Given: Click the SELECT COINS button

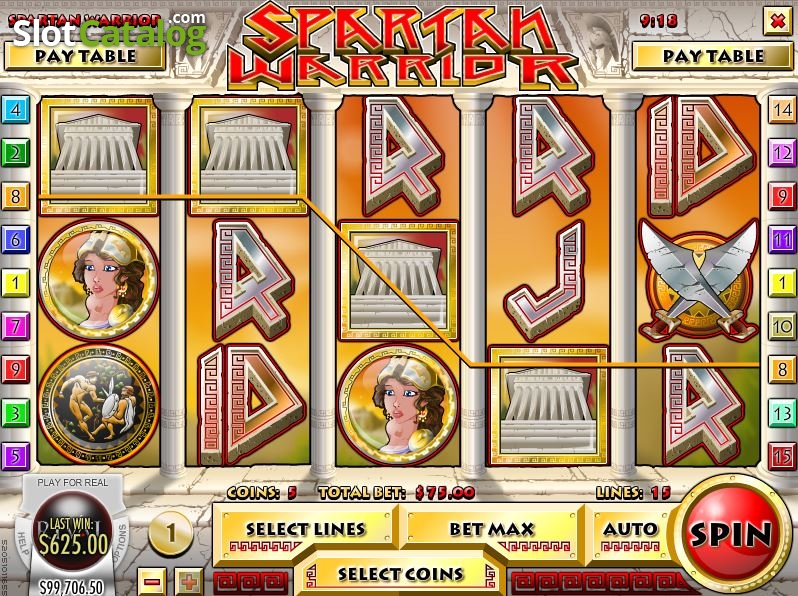Looking at the screenshot, I should pos(401,574).
